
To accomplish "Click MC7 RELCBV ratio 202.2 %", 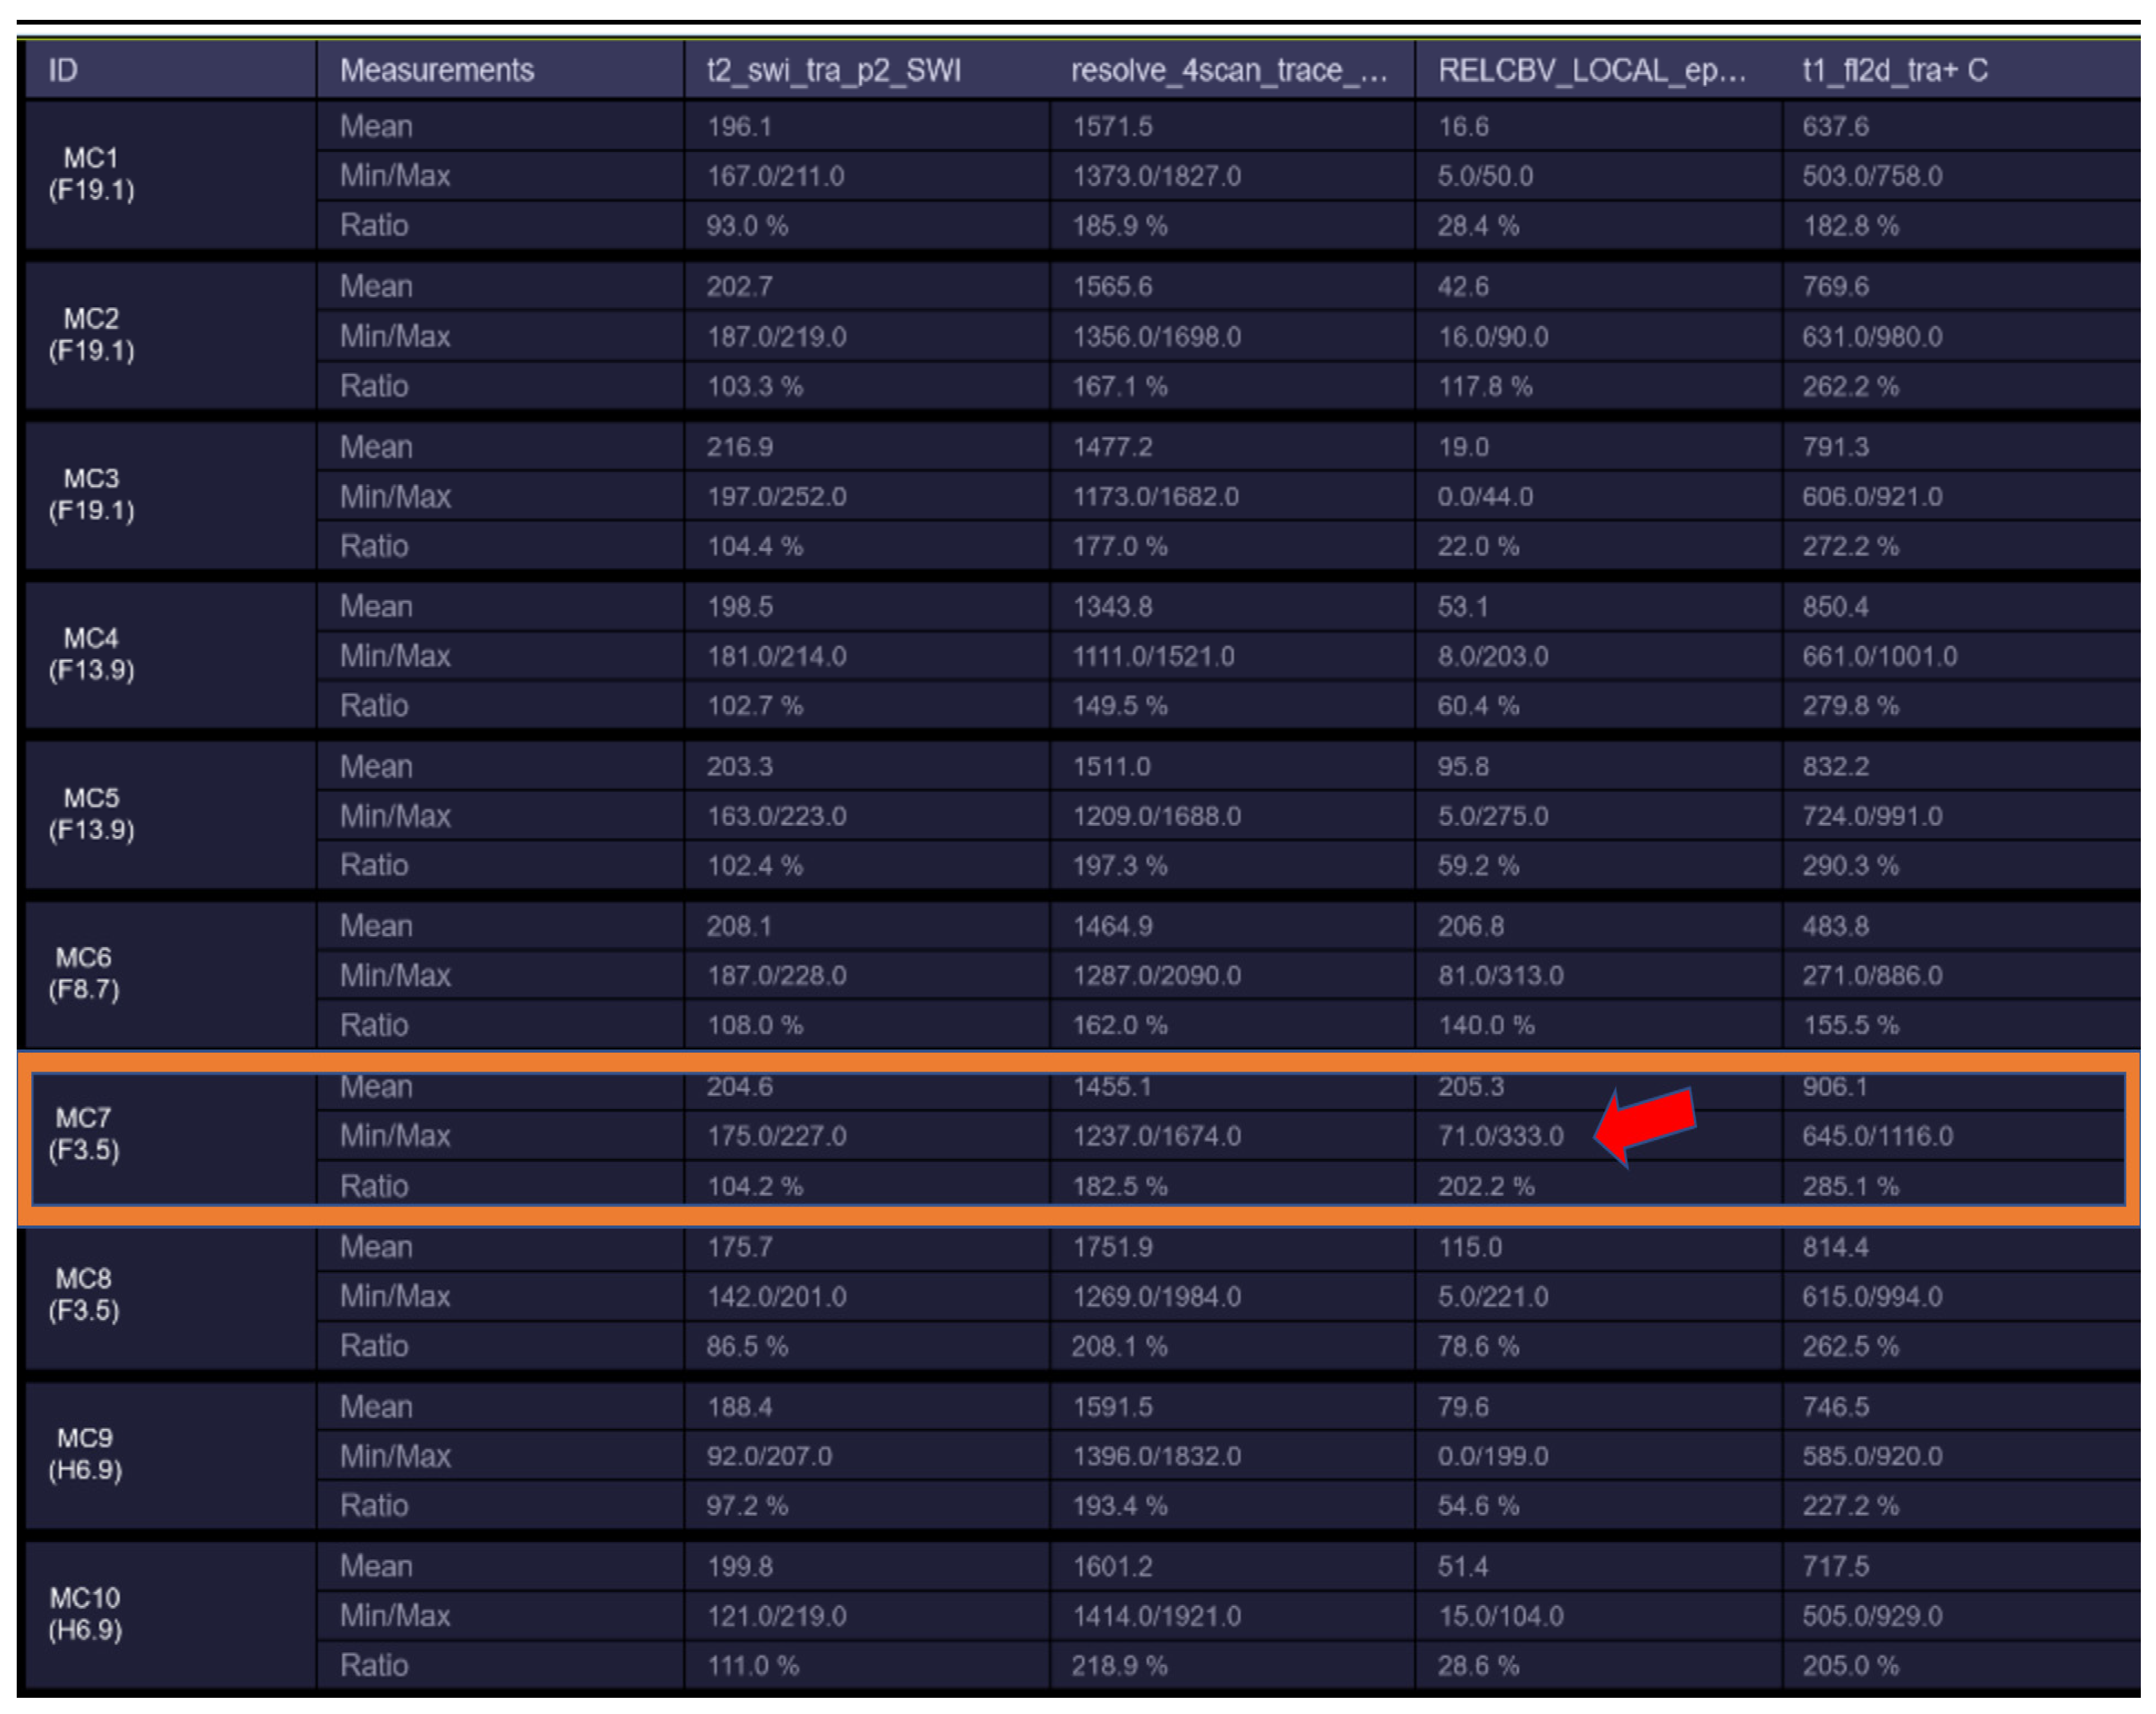I will [x=1485, y=1186].
